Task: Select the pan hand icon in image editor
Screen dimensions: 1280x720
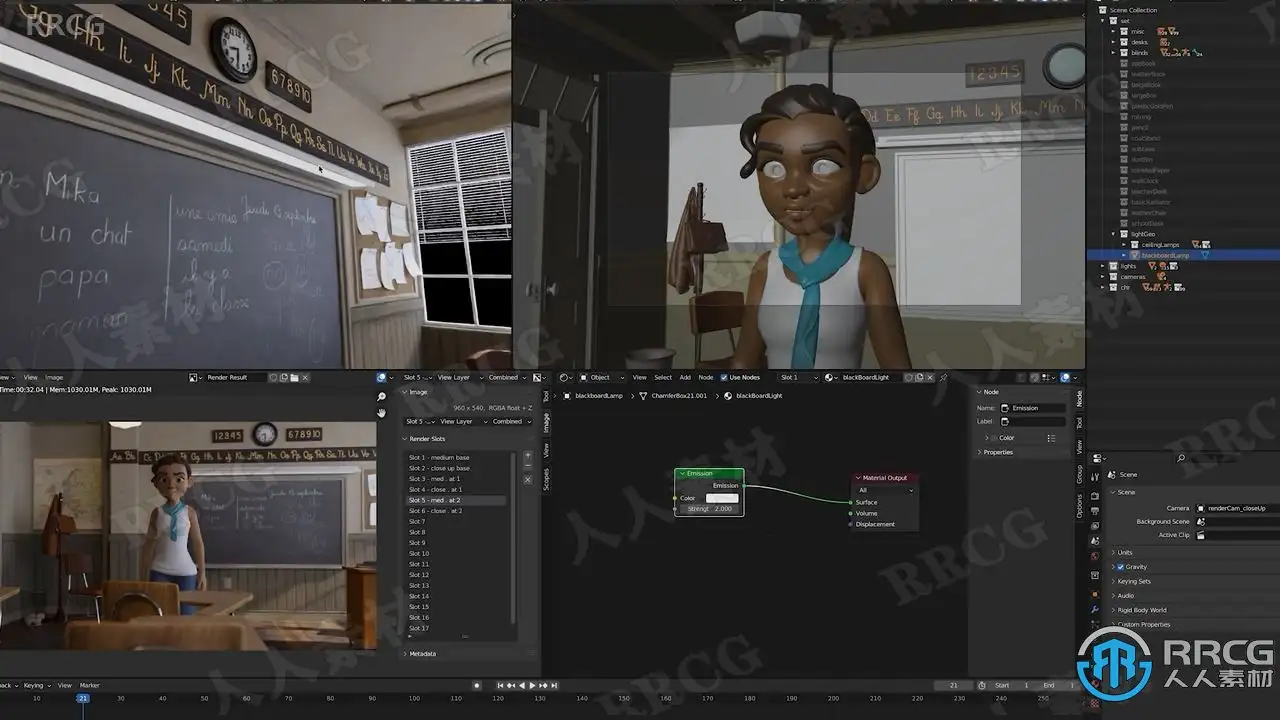Action: pos(381,412)
